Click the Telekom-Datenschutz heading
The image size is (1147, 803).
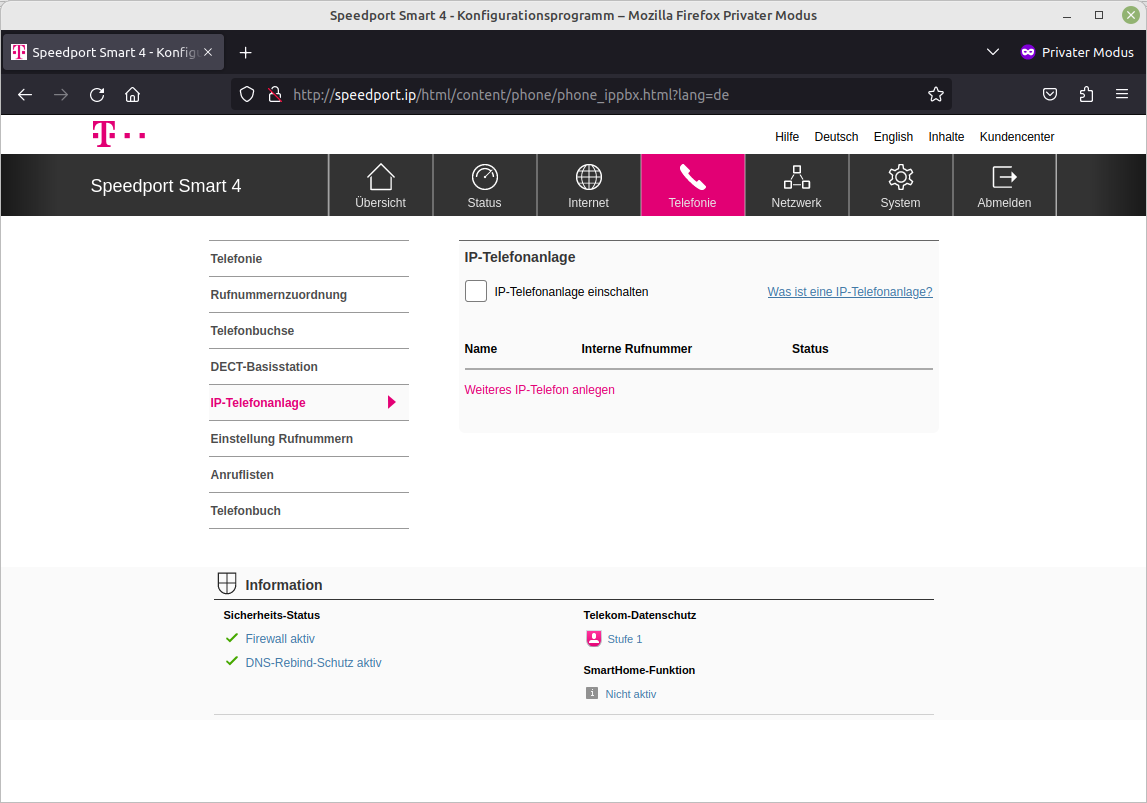pos(639,615)
